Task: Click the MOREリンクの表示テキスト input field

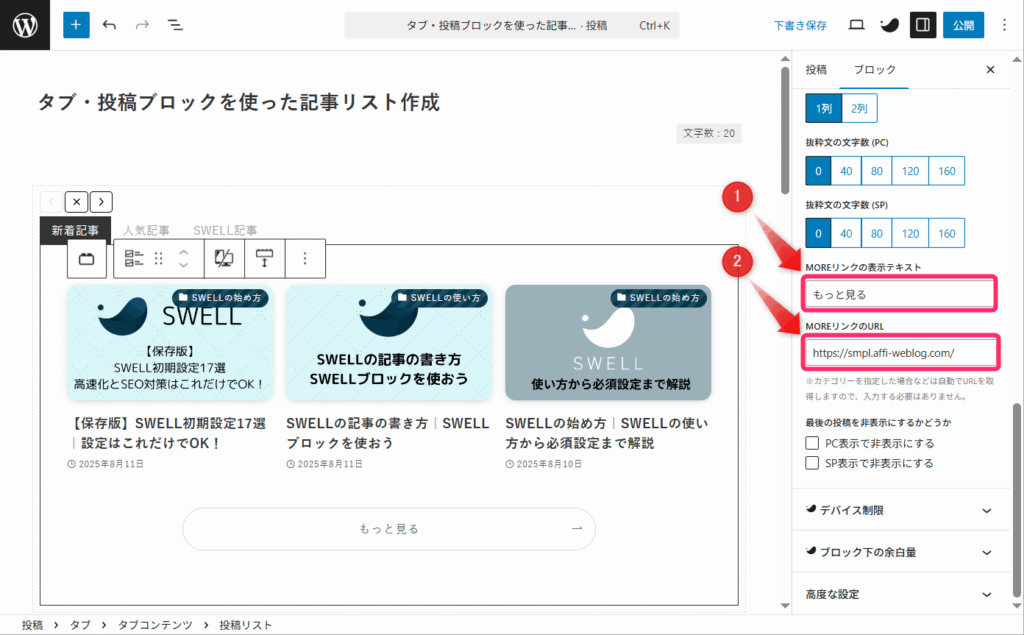Action: tap(899, 294)
